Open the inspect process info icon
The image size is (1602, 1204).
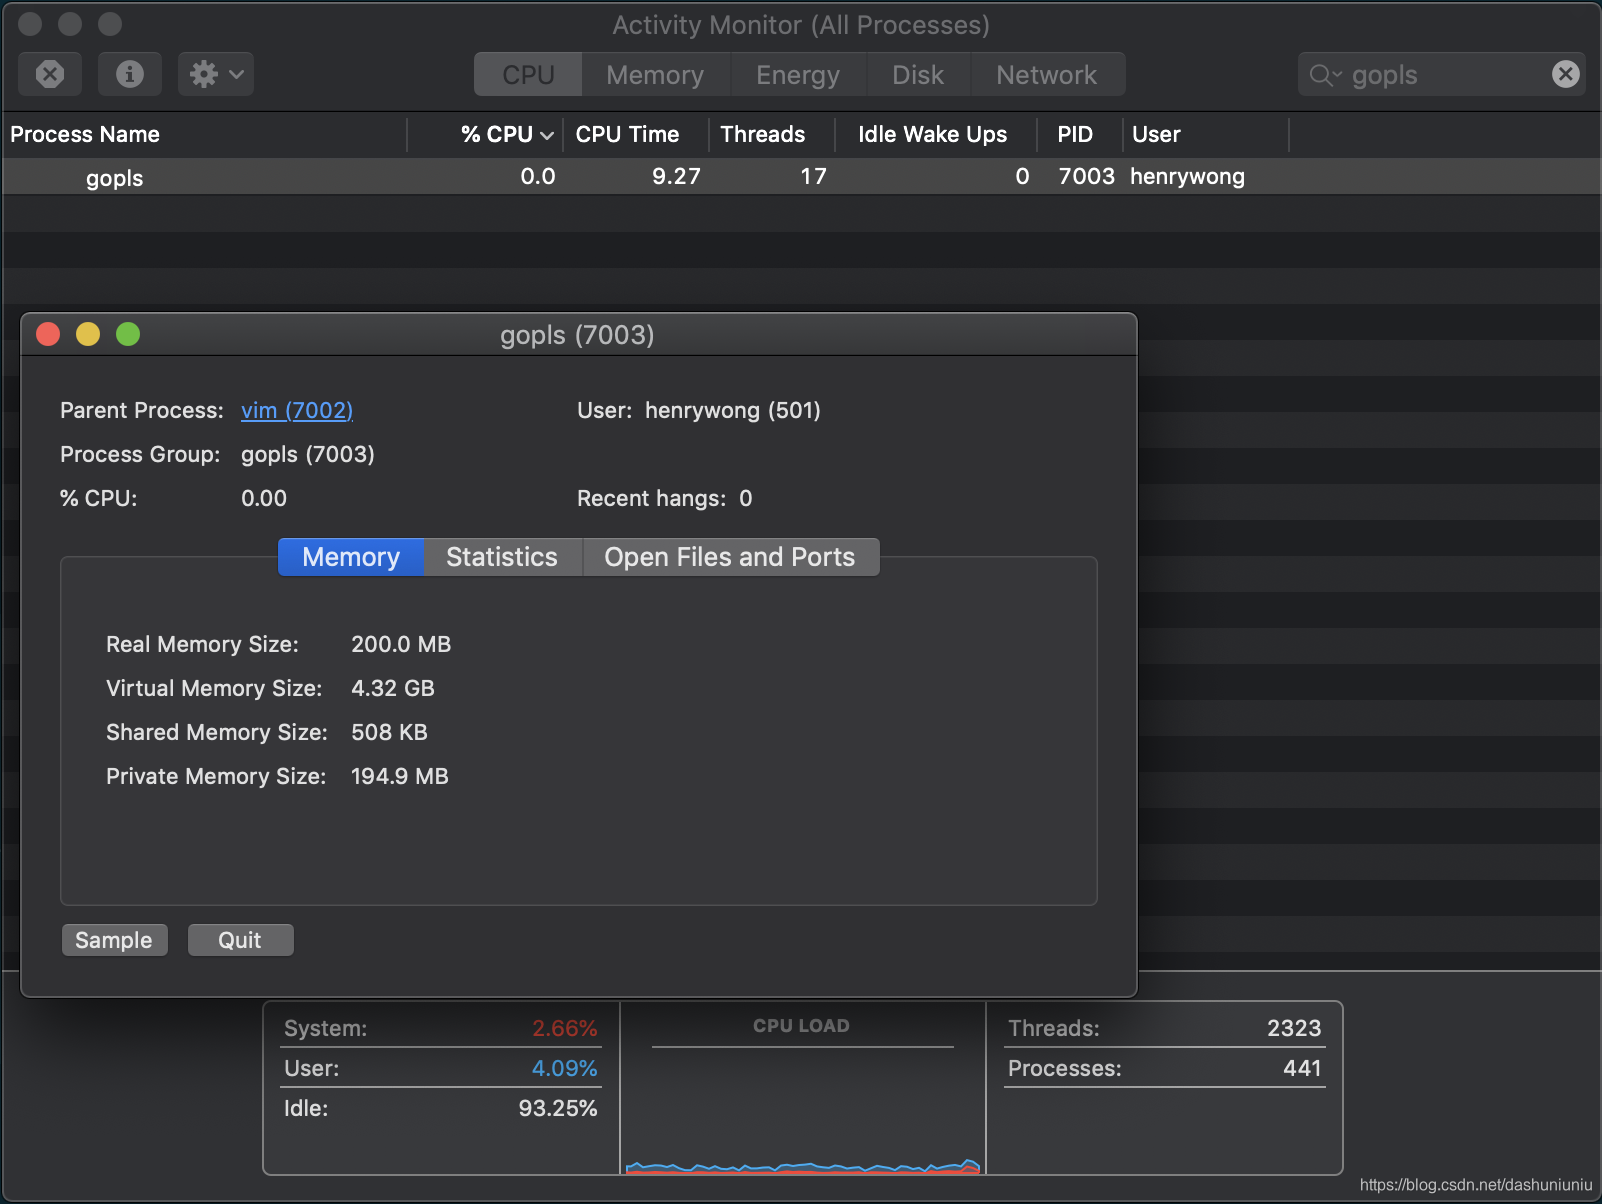click(x=130, y=74)
